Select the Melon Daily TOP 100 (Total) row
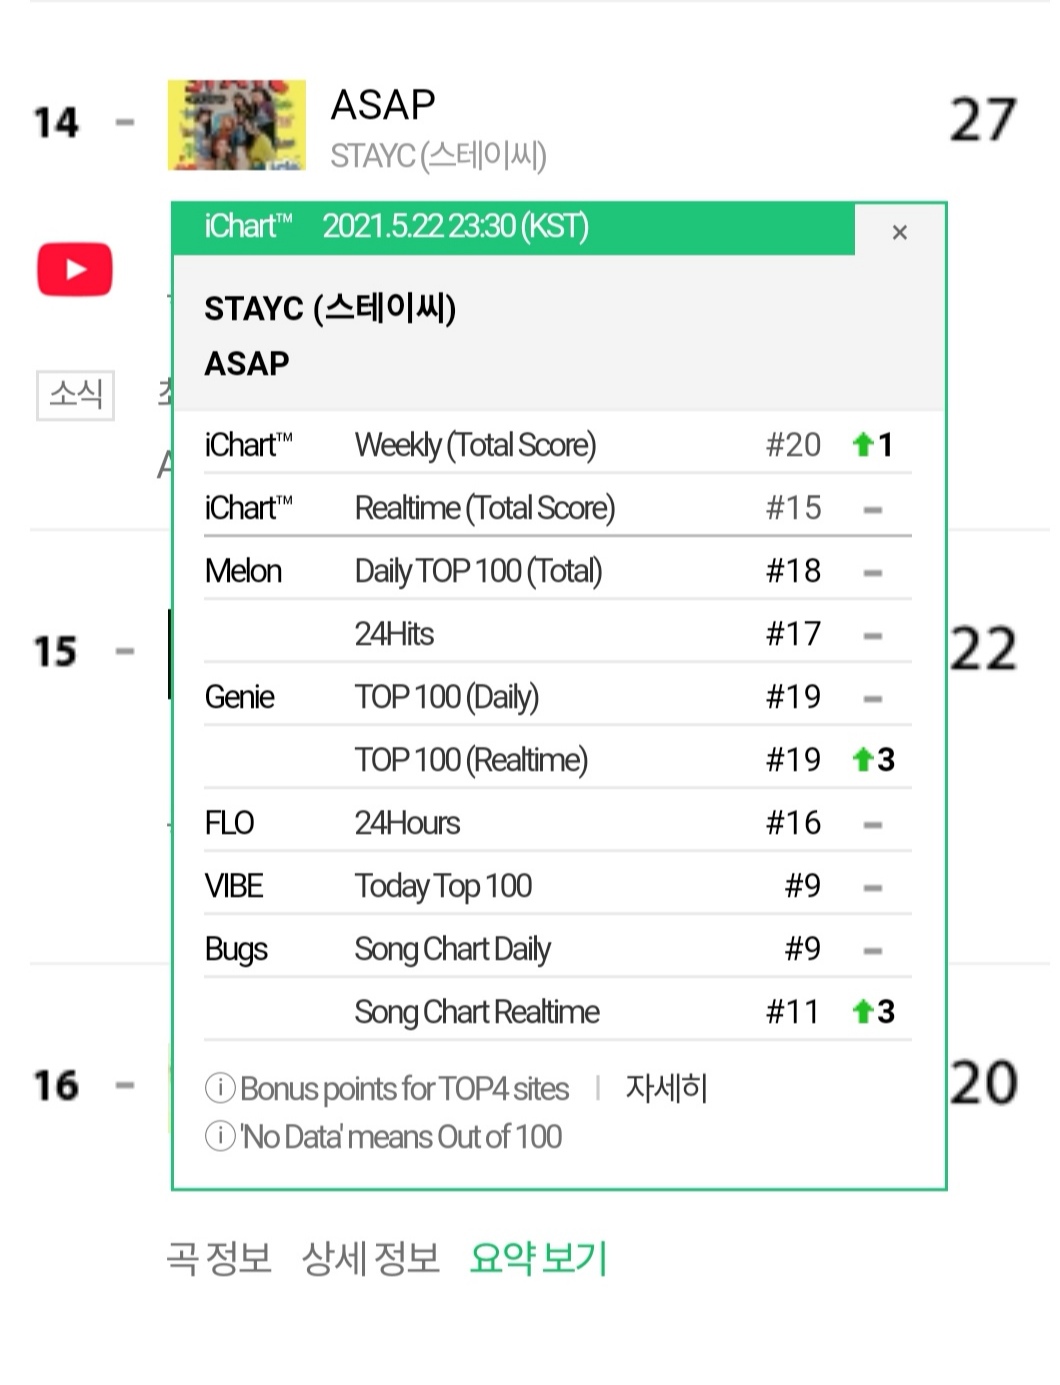 557,571
